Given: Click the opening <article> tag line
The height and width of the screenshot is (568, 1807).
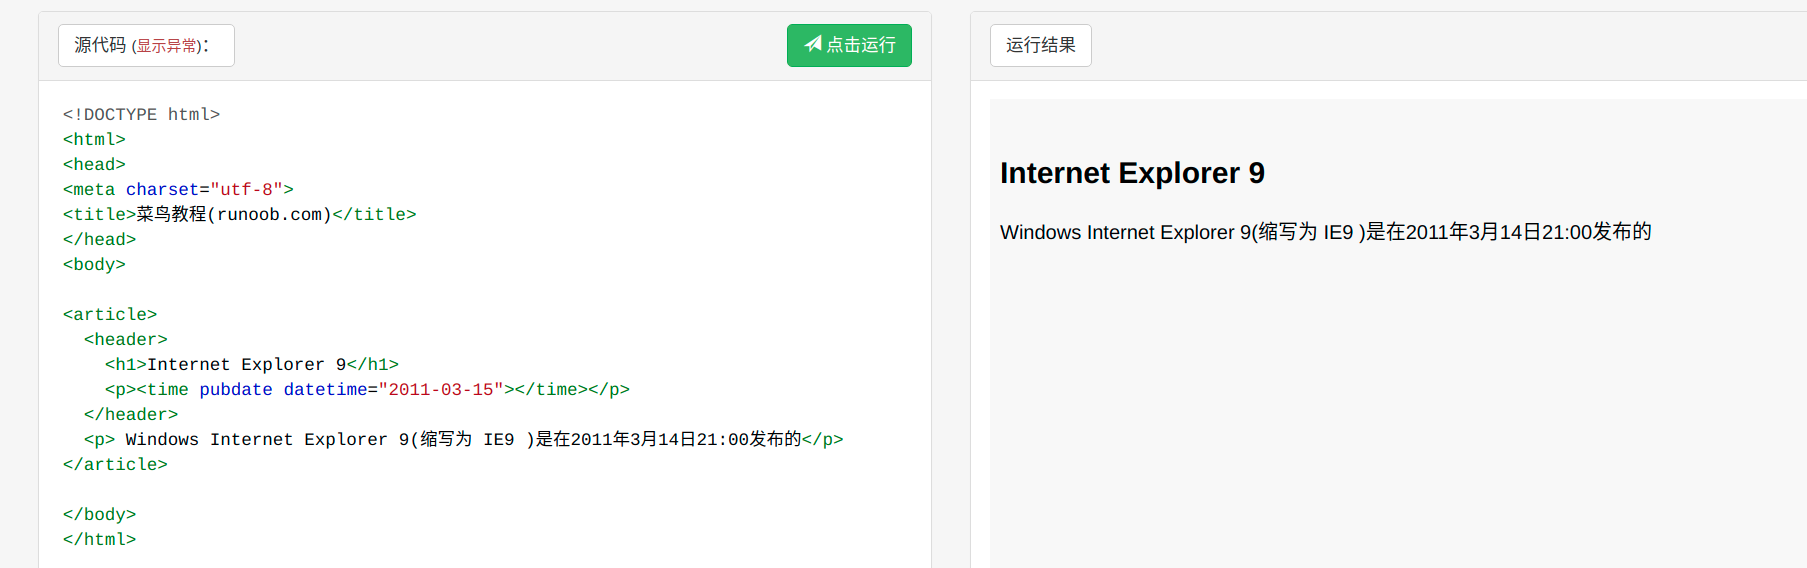Looking at the screenshot, I should 110,315.
